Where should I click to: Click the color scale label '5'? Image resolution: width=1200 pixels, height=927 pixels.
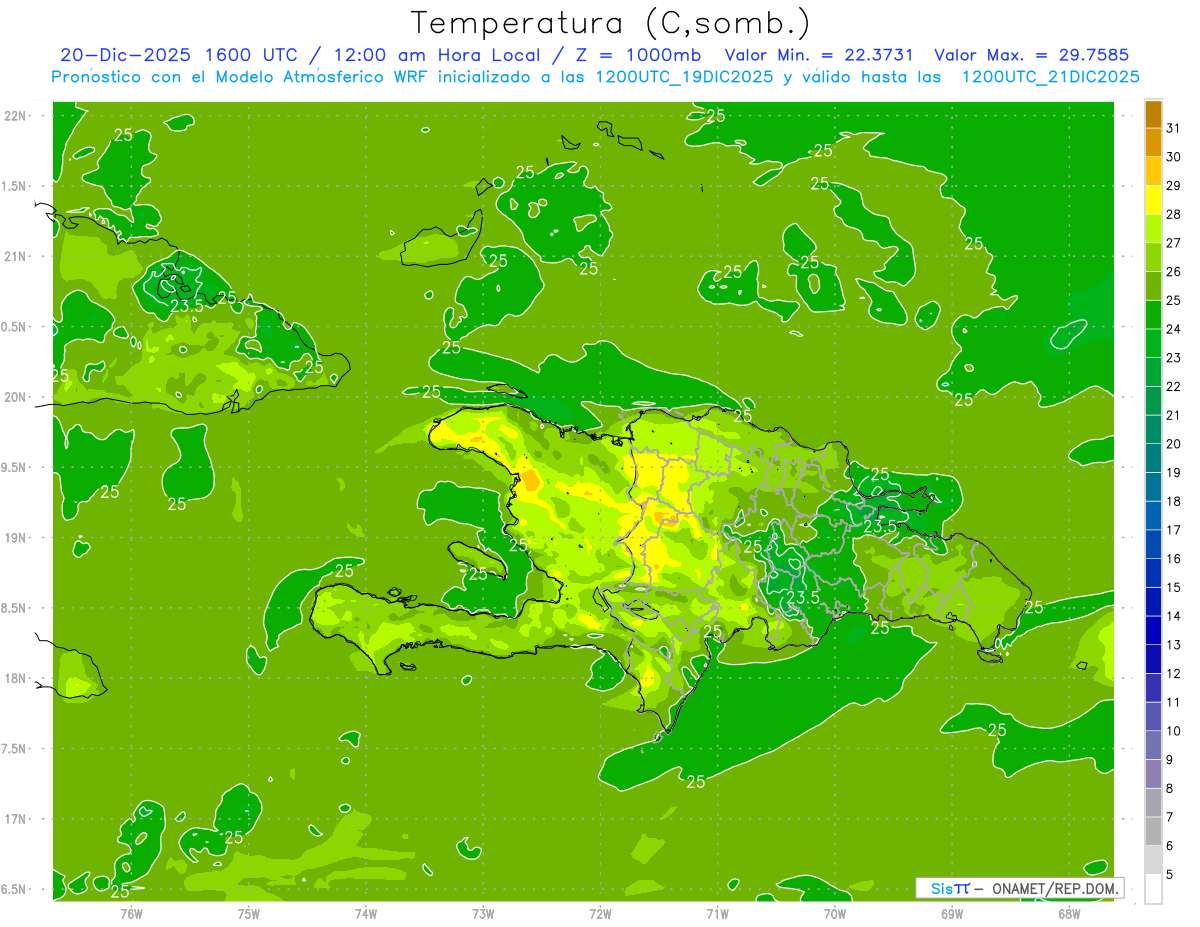click(x=1170, y=874)
